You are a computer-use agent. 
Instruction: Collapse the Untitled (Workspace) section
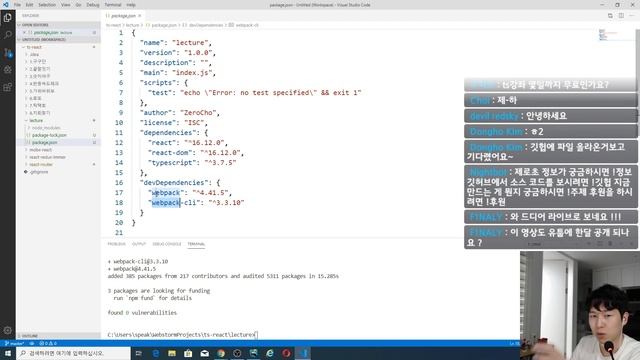(x=57, y=40)
